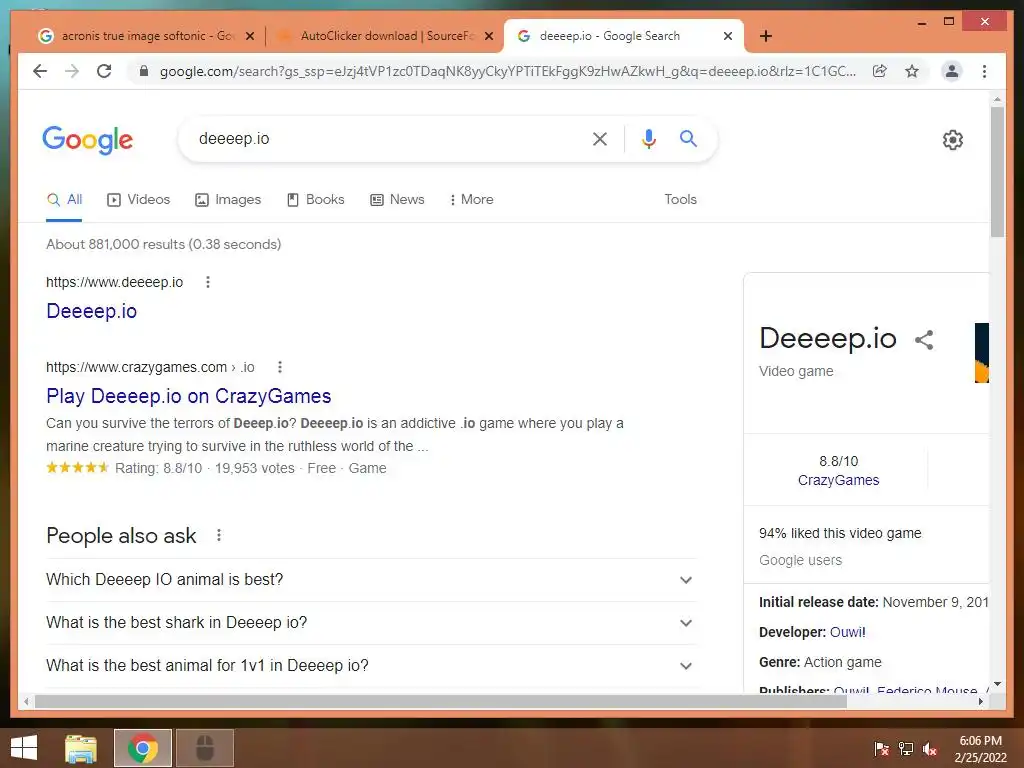Click the horizontal scrollbar thumb
This screenshot has height=768, width=1024.
pyautogui.click(x=441, y=702)
